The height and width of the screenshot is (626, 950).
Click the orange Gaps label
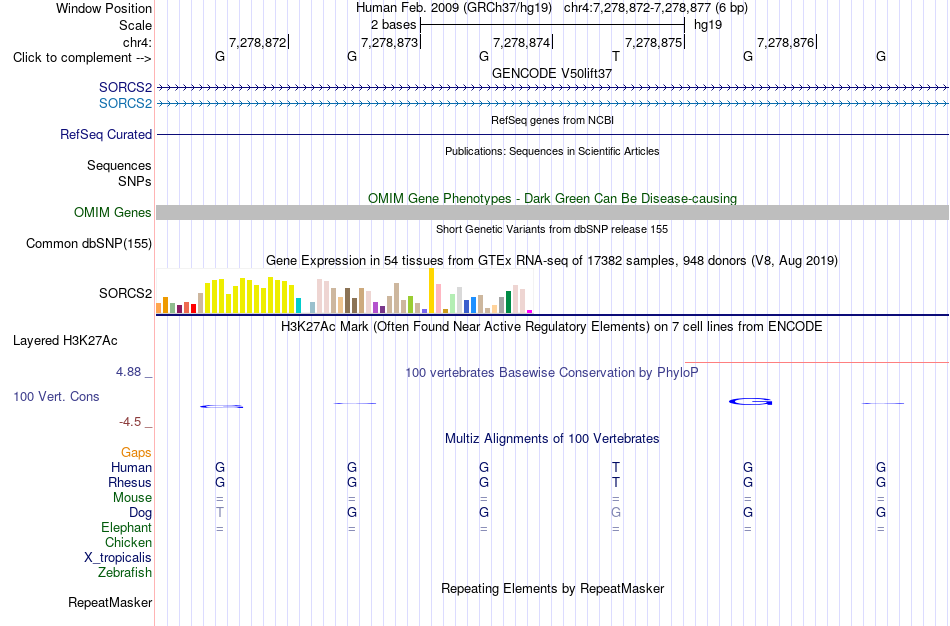[136, 453]
